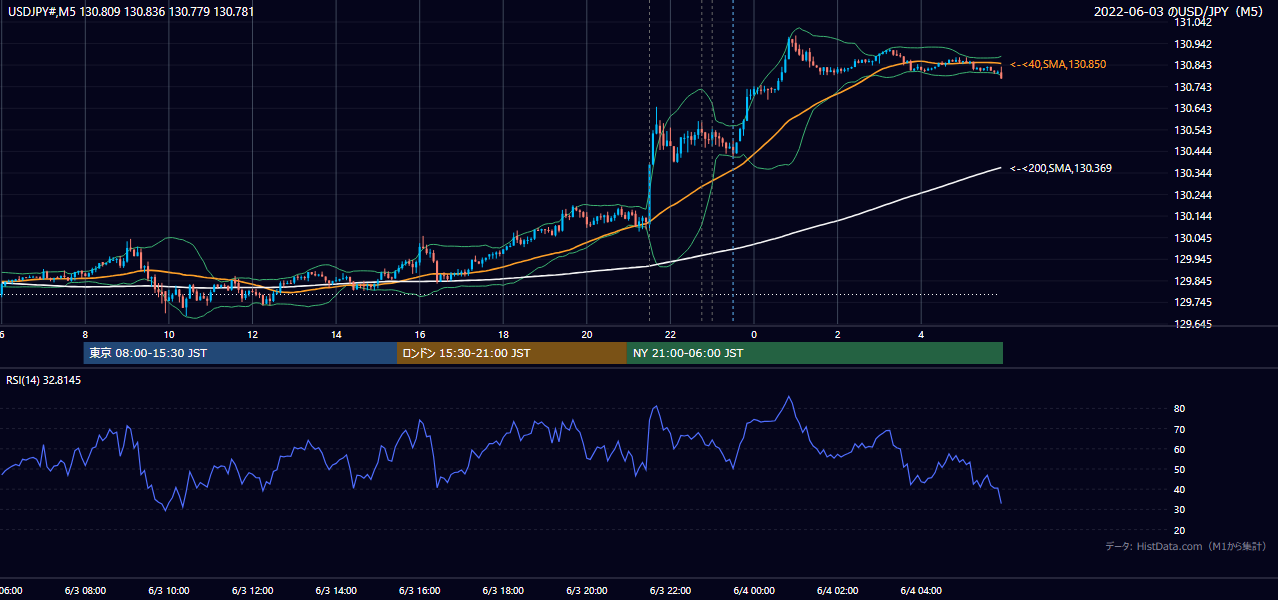This screenshot has height=600, width=1278.
Task: Click RSI scale value 80
Action: [x=1180, y=409]
